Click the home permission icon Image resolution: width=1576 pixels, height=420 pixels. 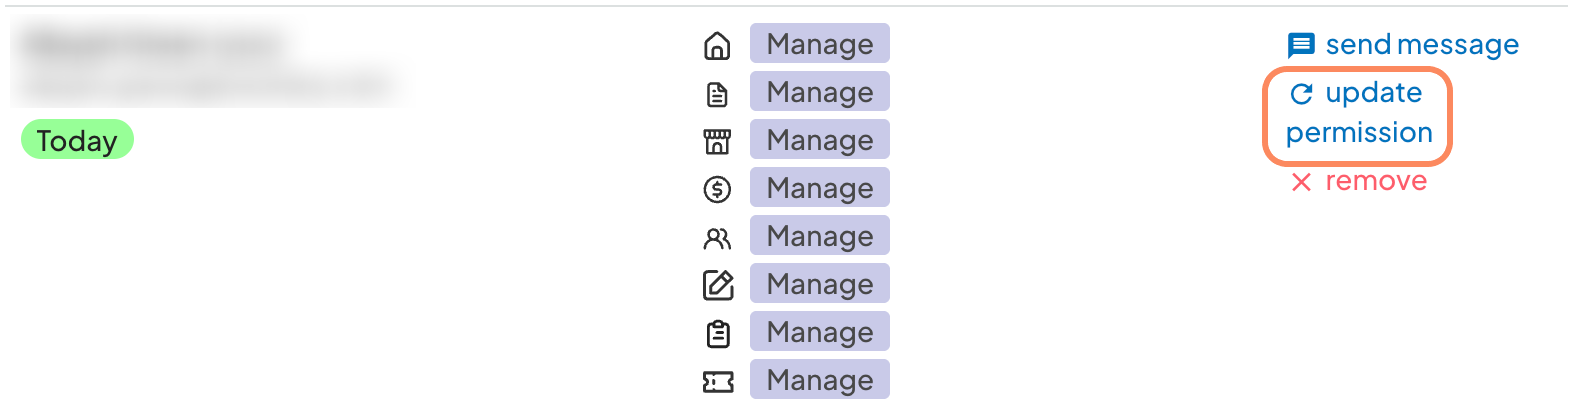717,45
